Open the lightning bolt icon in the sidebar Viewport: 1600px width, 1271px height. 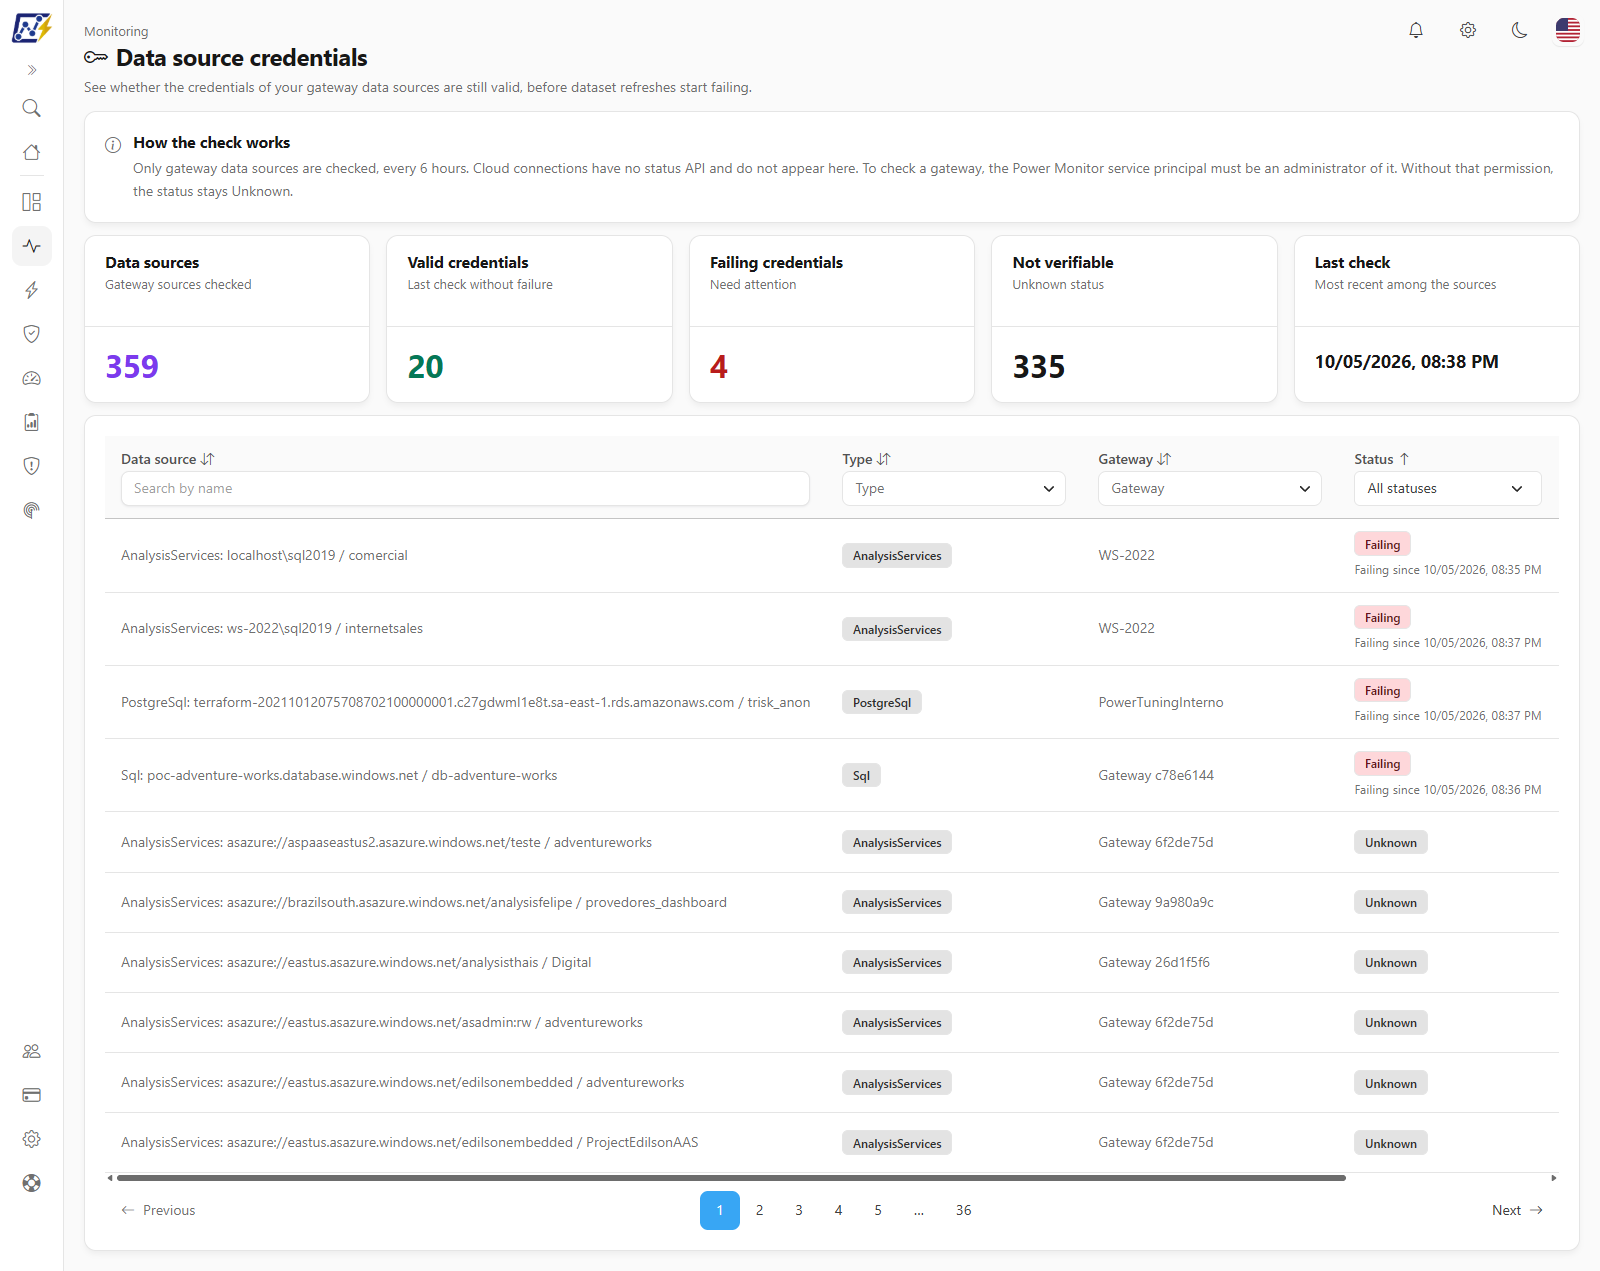coord(32,290)
